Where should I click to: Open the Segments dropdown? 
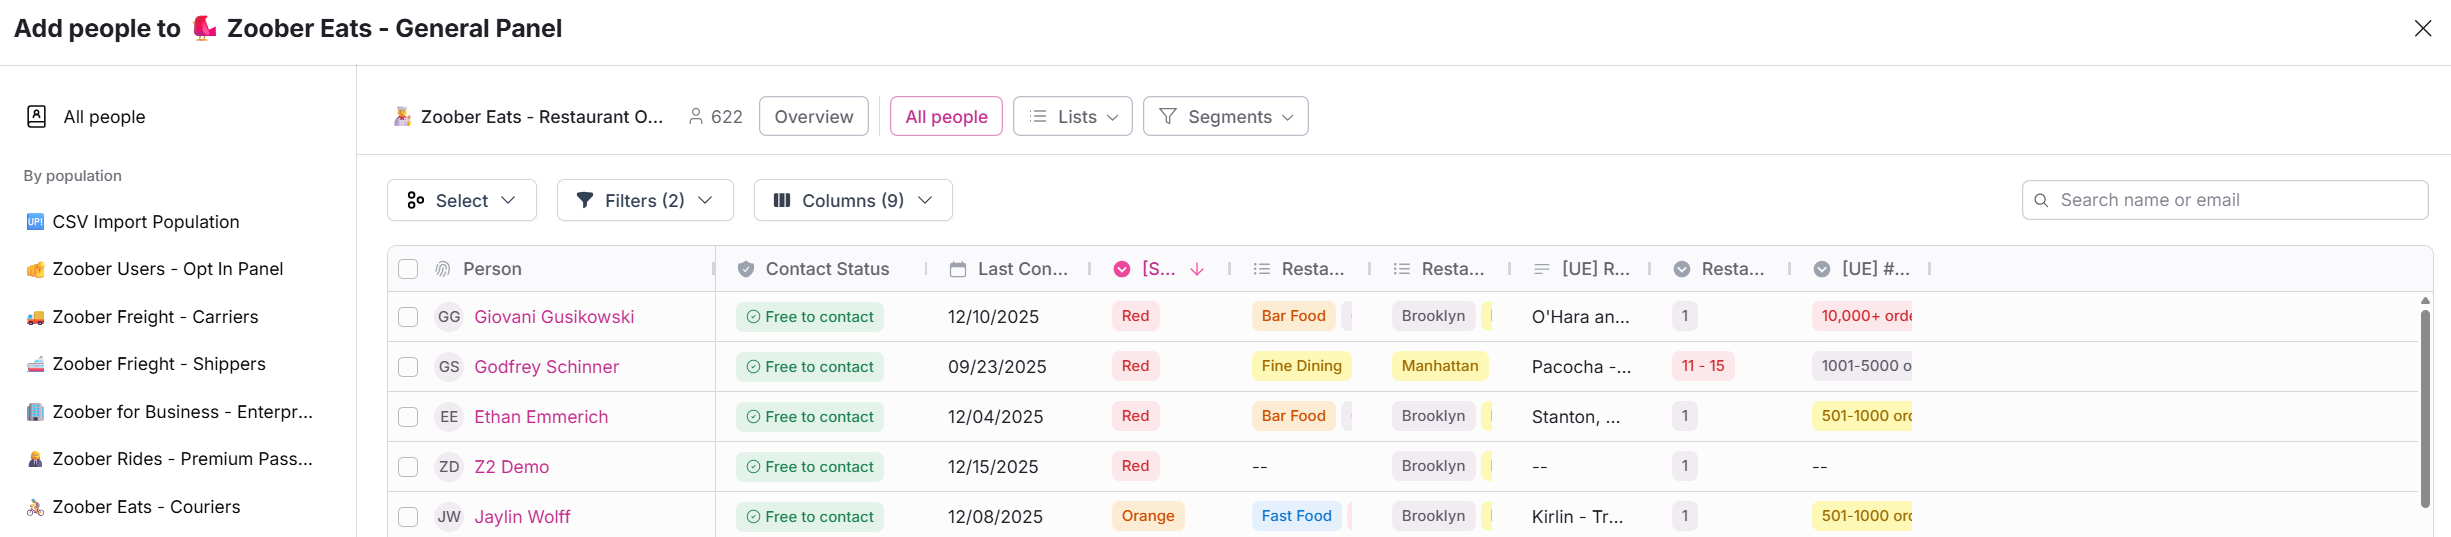tap(1225, 117)
